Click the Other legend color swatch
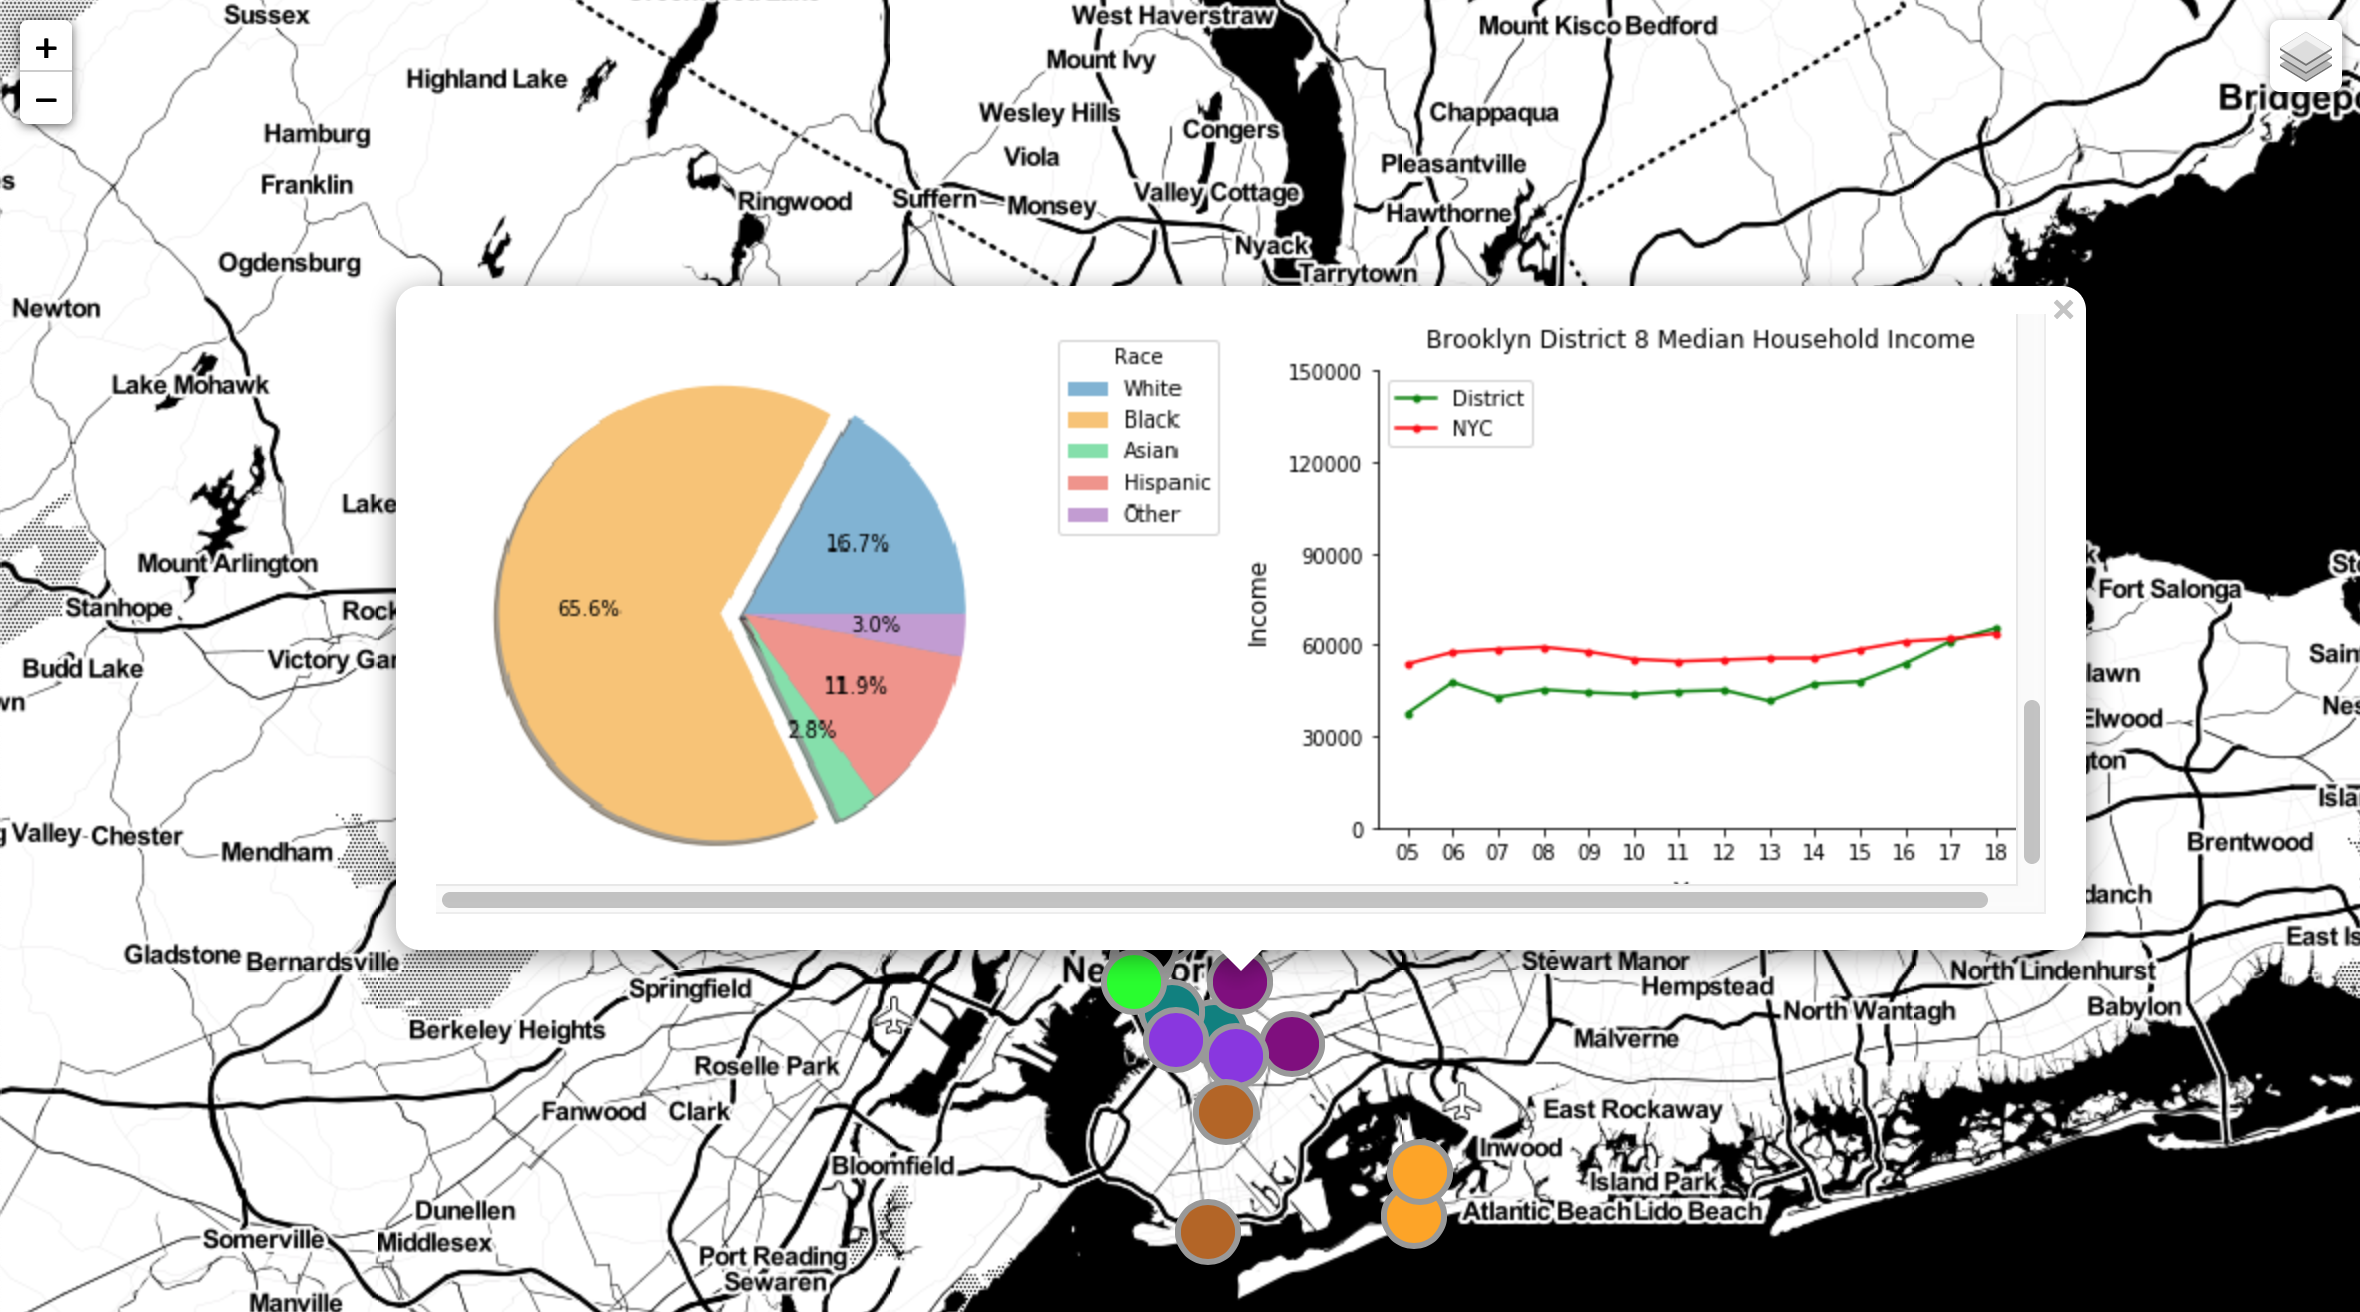Viewport: 2360px width, 1312px height. click(x=1087, y=514)
